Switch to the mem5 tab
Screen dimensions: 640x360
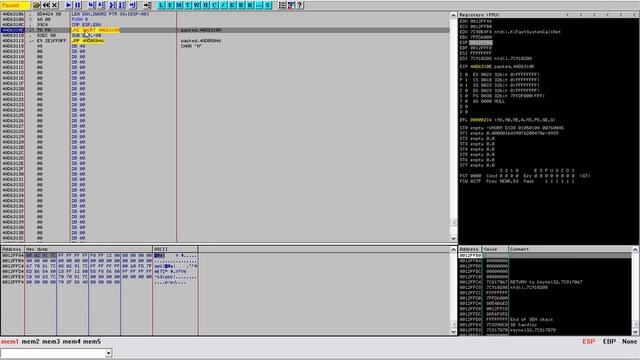92,342
